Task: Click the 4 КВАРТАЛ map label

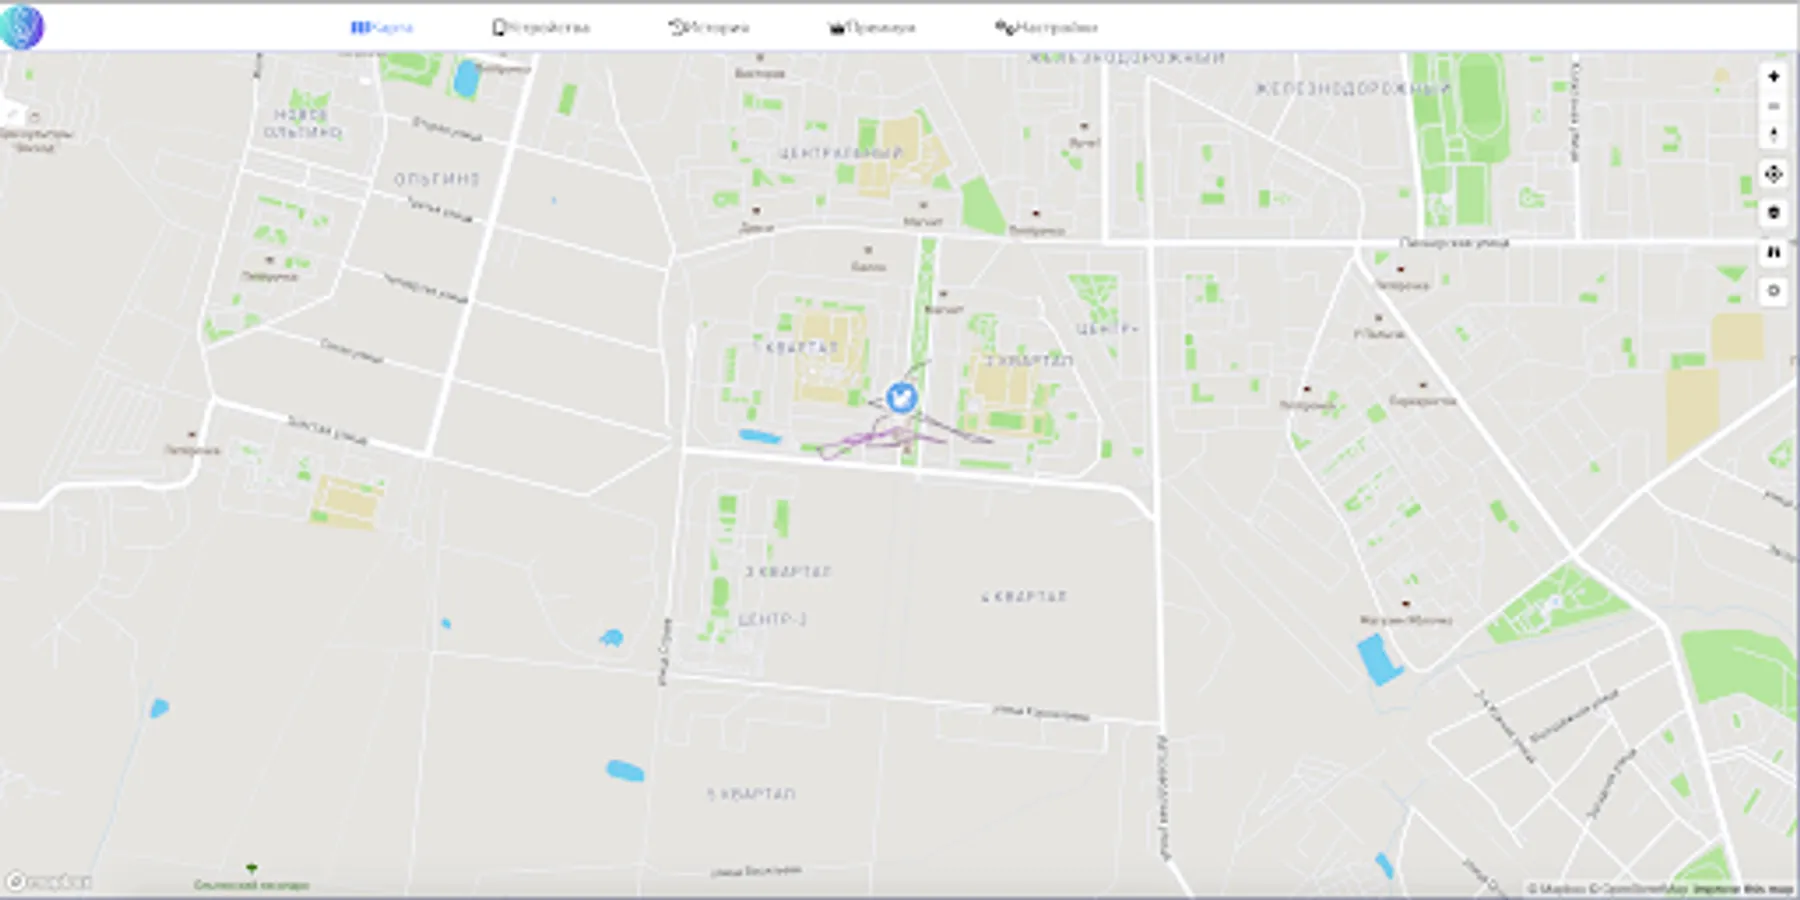Action: [1024, 597]
